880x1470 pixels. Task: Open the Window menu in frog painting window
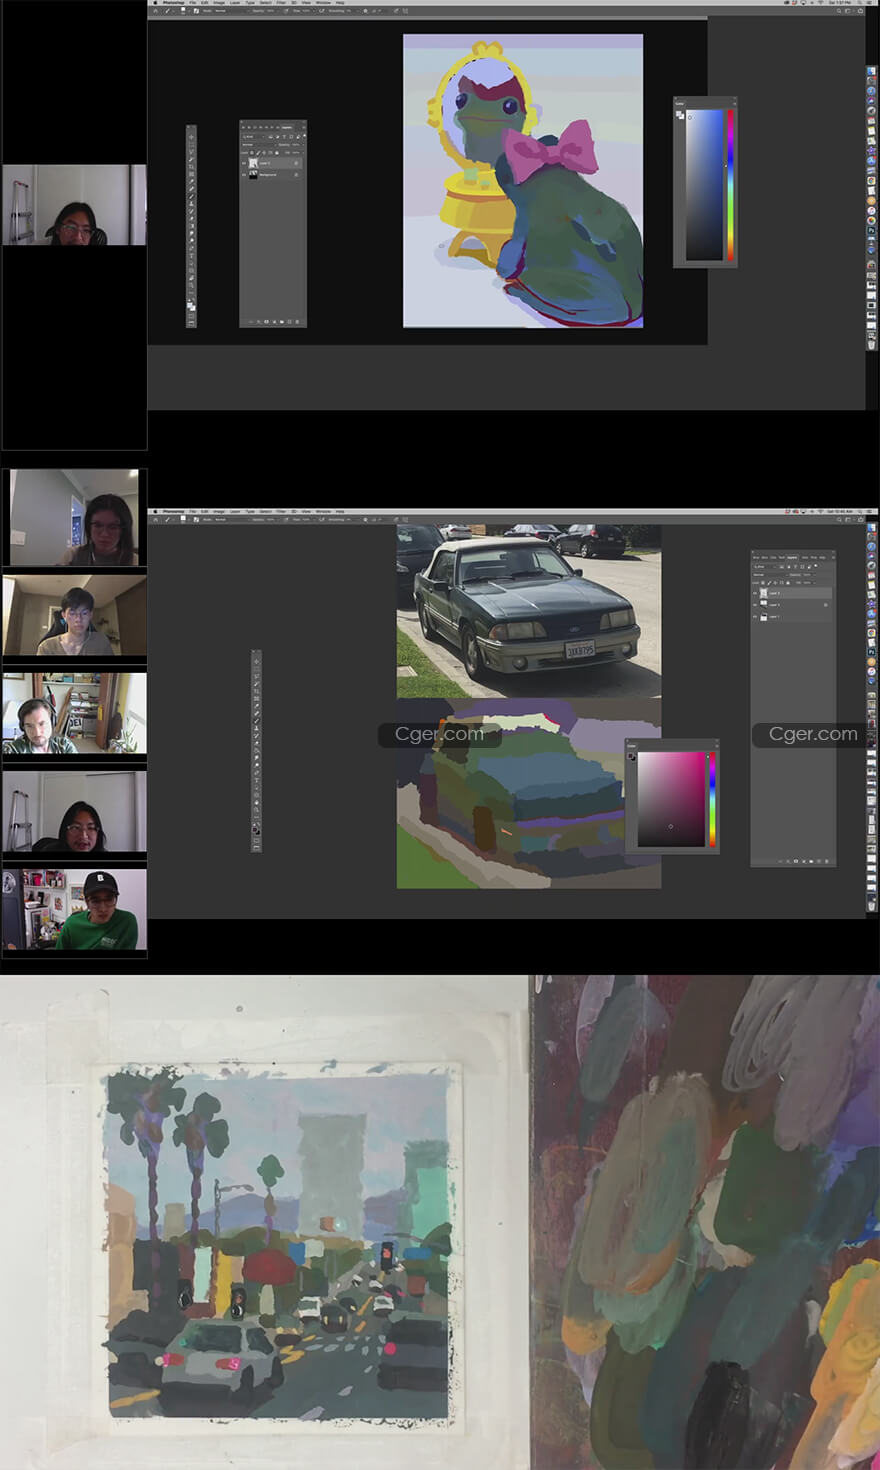[323, 3]
